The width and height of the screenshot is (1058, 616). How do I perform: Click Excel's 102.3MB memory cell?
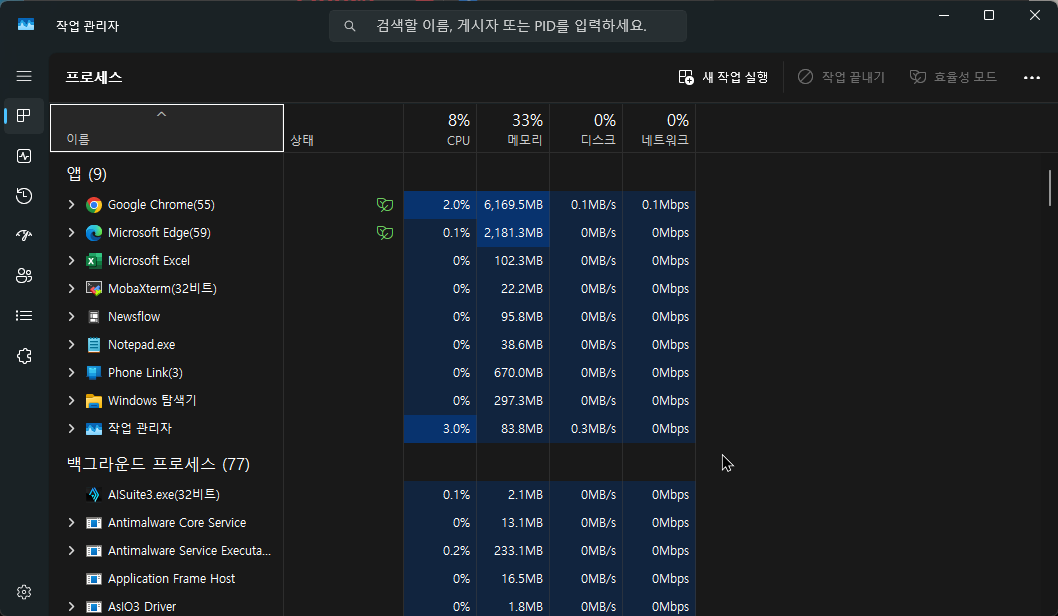click(513, 260)
